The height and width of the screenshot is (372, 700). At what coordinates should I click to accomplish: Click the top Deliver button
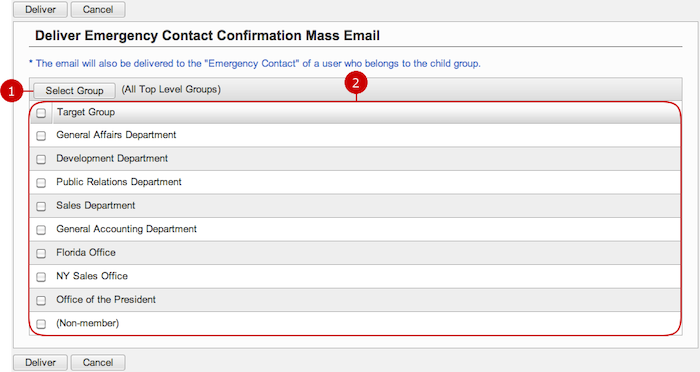coord(40,9)
